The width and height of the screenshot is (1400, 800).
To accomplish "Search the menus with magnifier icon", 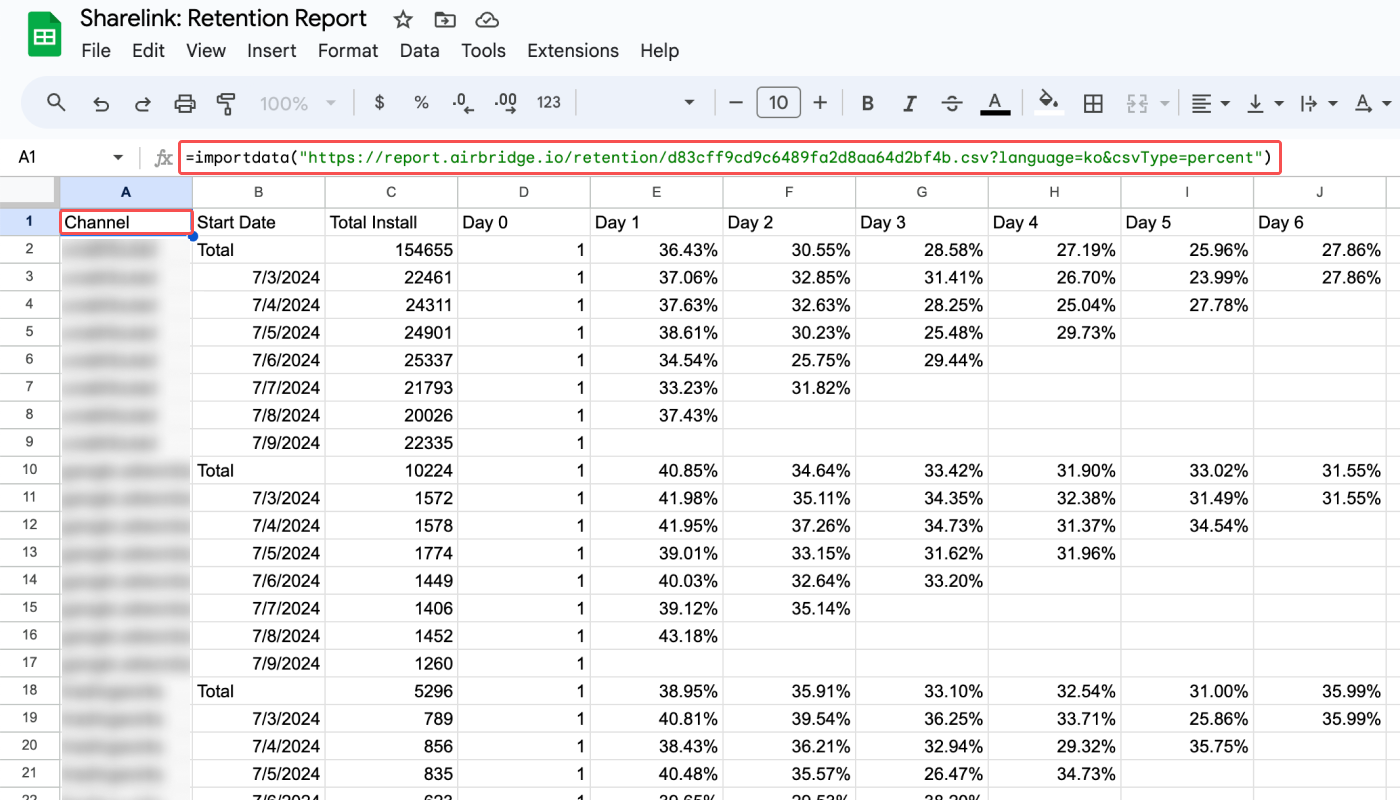I will (57, 102).
